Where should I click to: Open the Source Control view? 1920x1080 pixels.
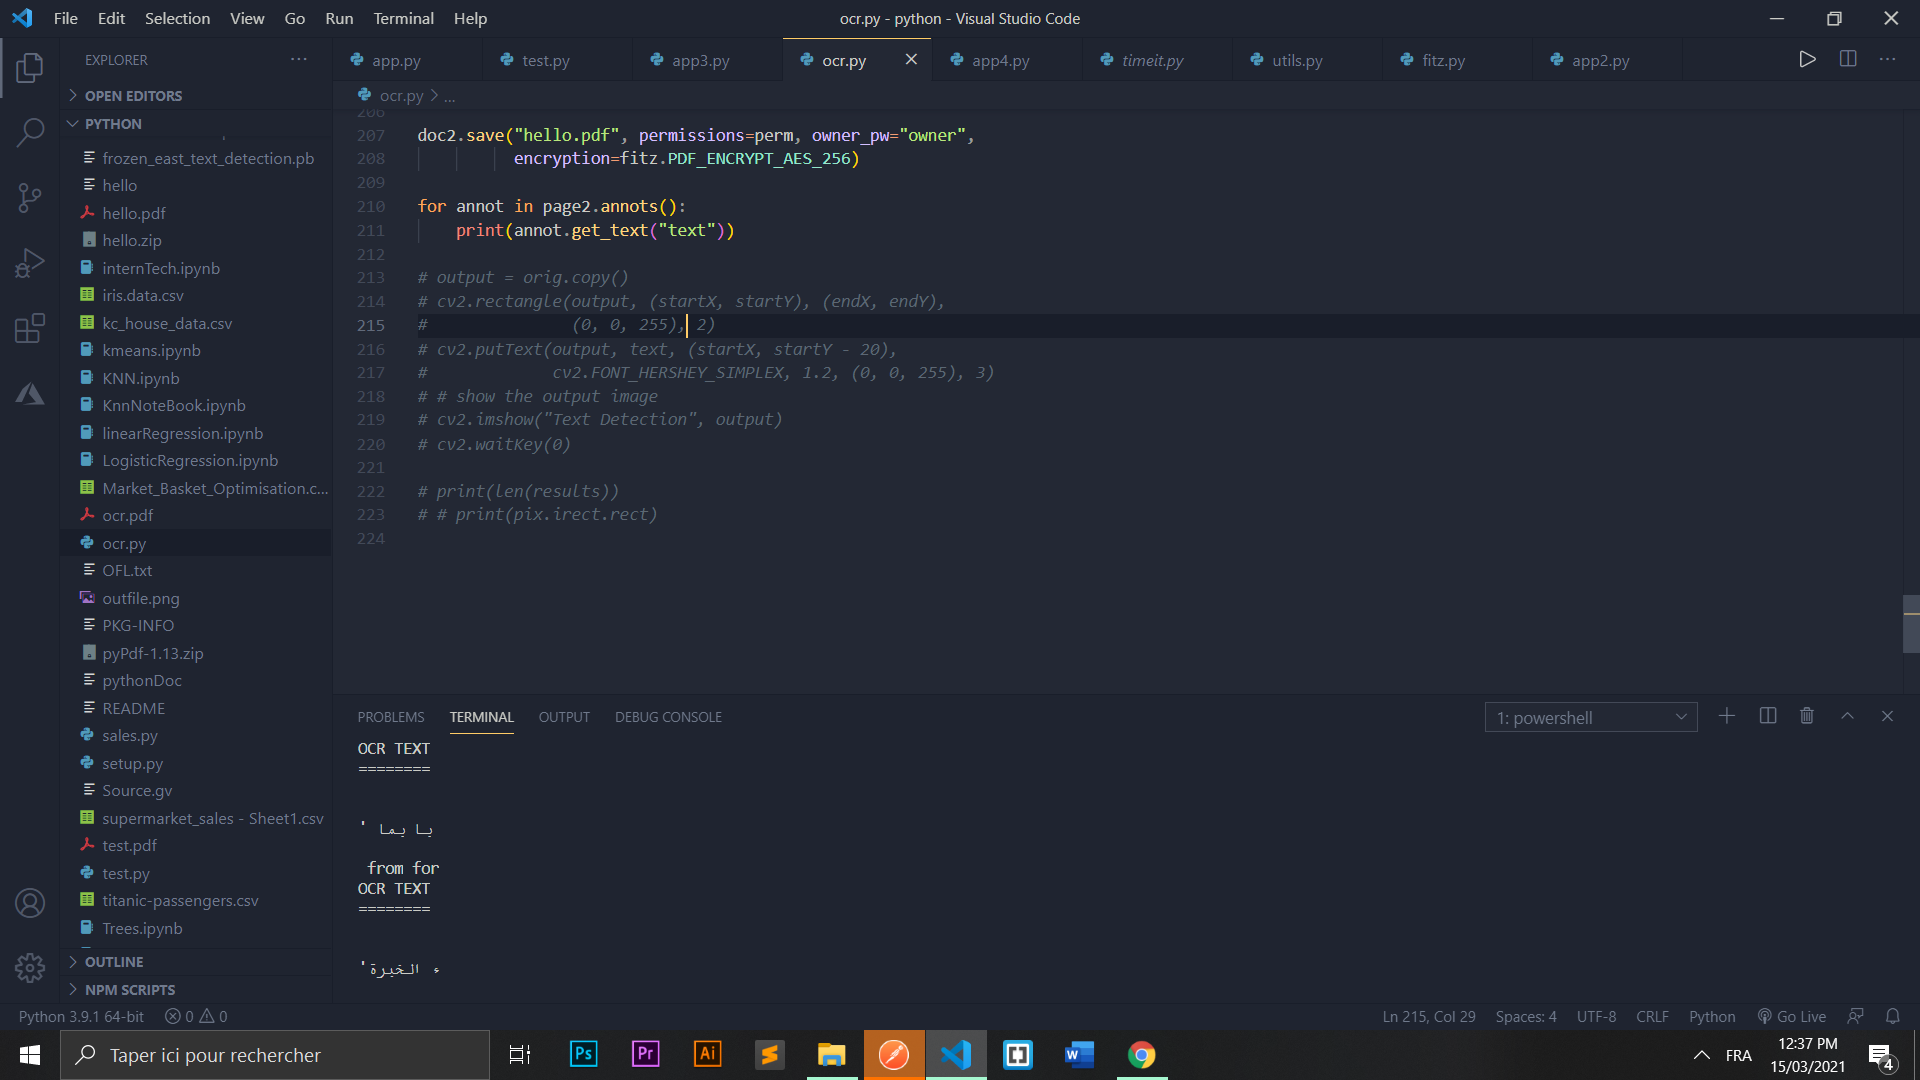click(x=30, y=197)
